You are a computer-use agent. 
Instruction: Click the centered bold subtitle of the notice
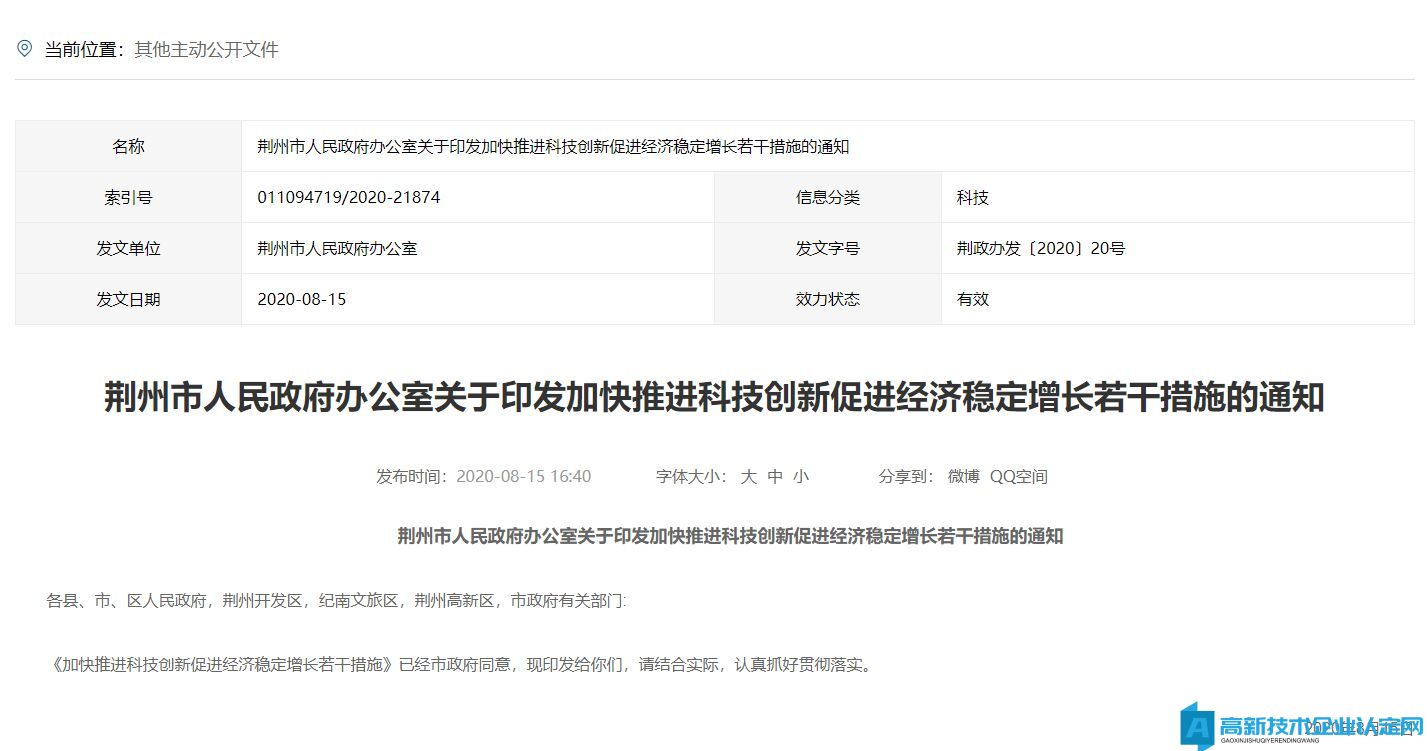coord(730,536)
